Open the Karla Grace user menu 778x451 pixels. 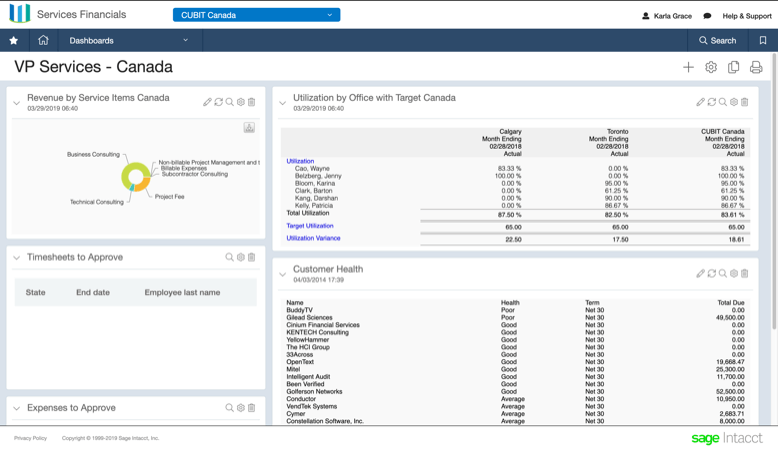click(x=667, y=16)
